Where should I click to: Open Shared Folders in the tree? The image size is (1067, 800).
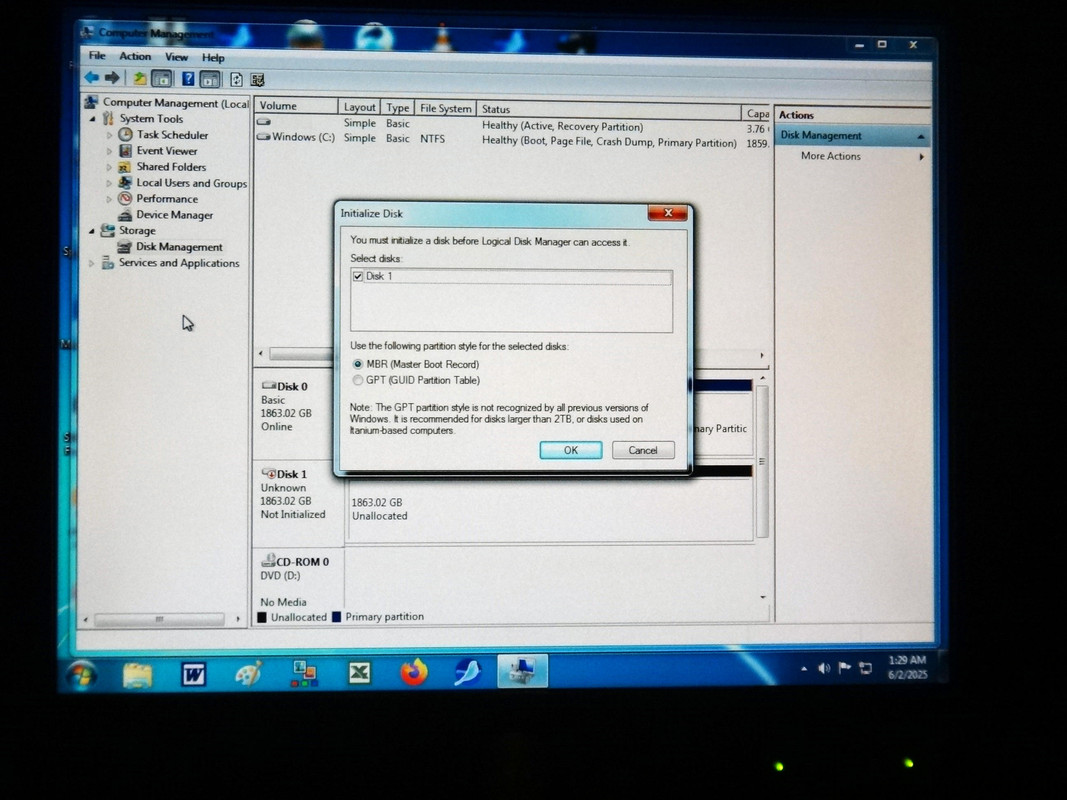coord(171,167)
